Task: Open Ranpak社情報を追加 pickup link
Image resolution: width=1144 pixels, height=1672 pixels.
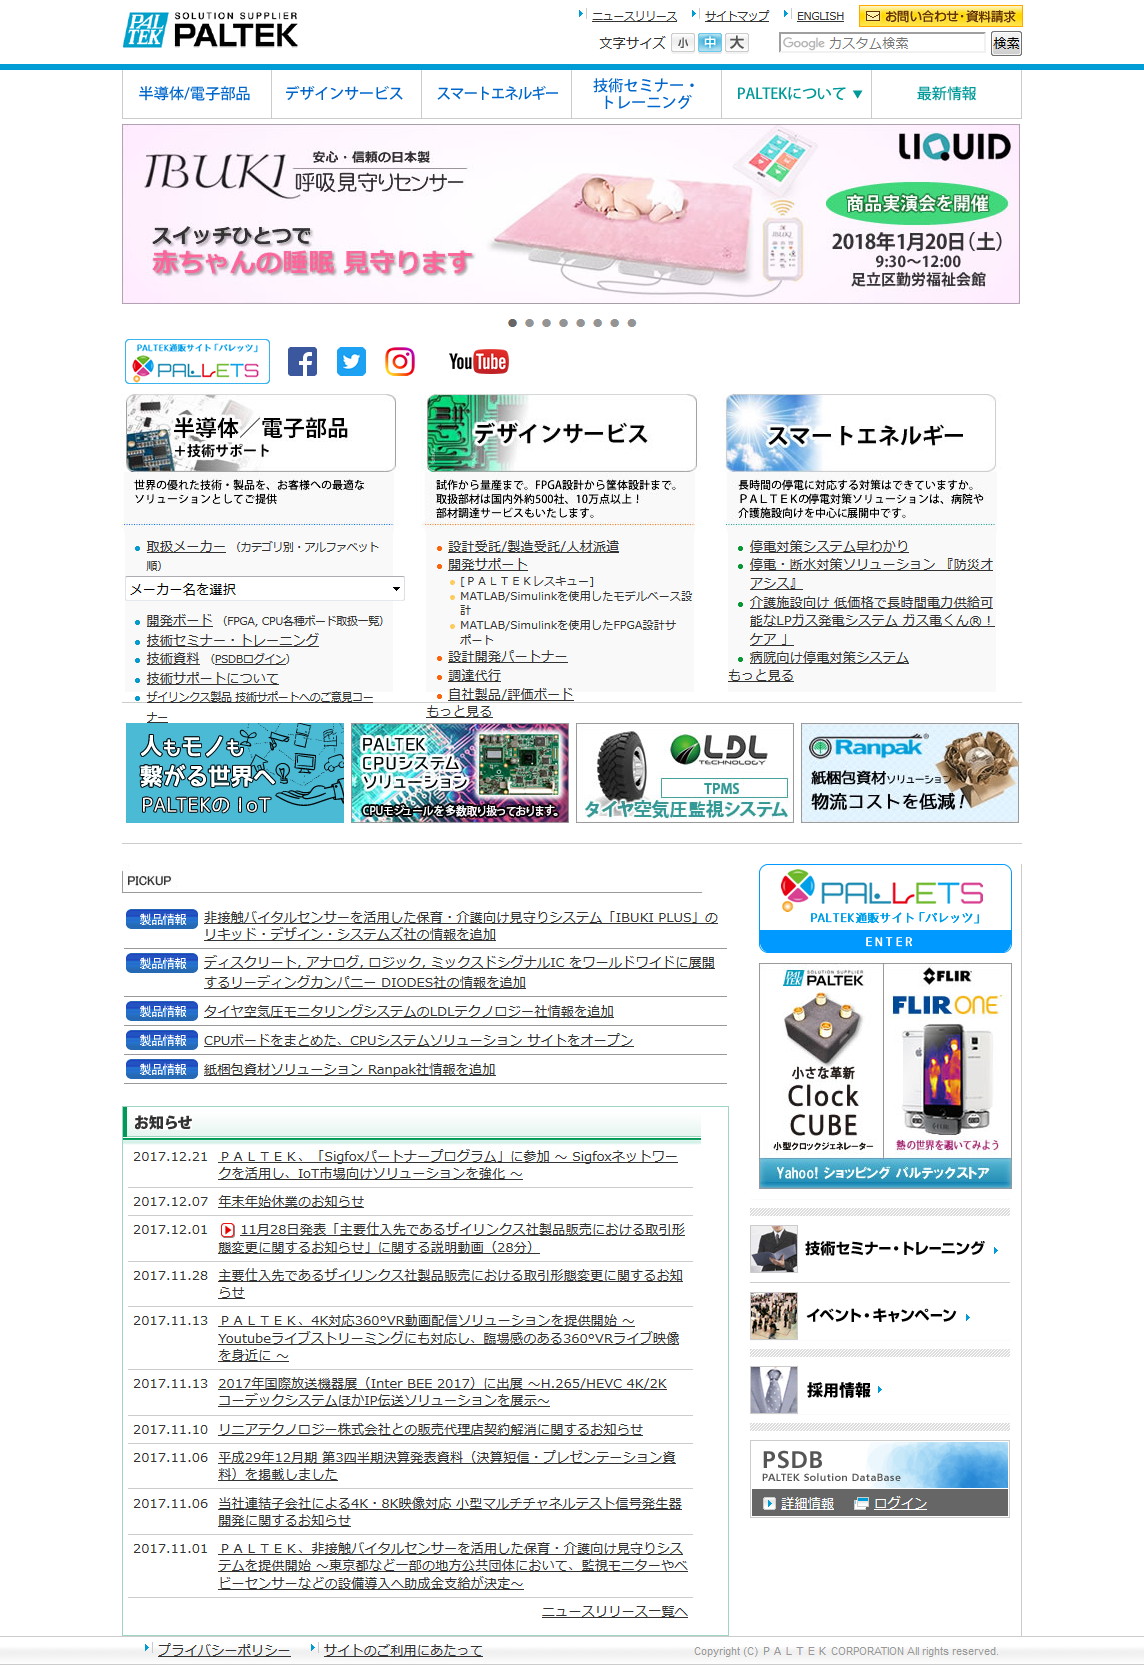Action: [x=350, y=1070]
